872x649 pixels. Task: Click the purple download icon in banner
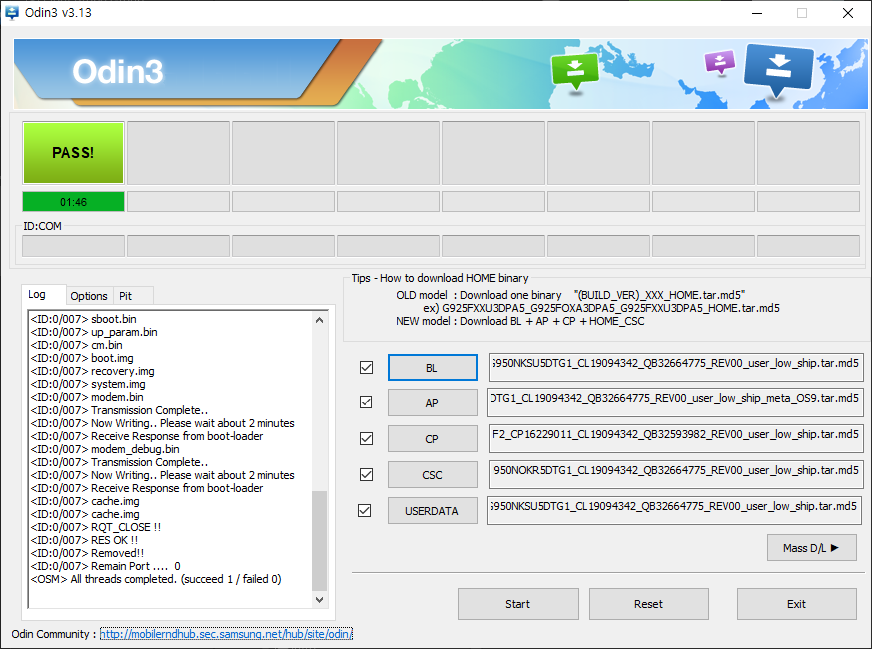click(x=720, y=62)
